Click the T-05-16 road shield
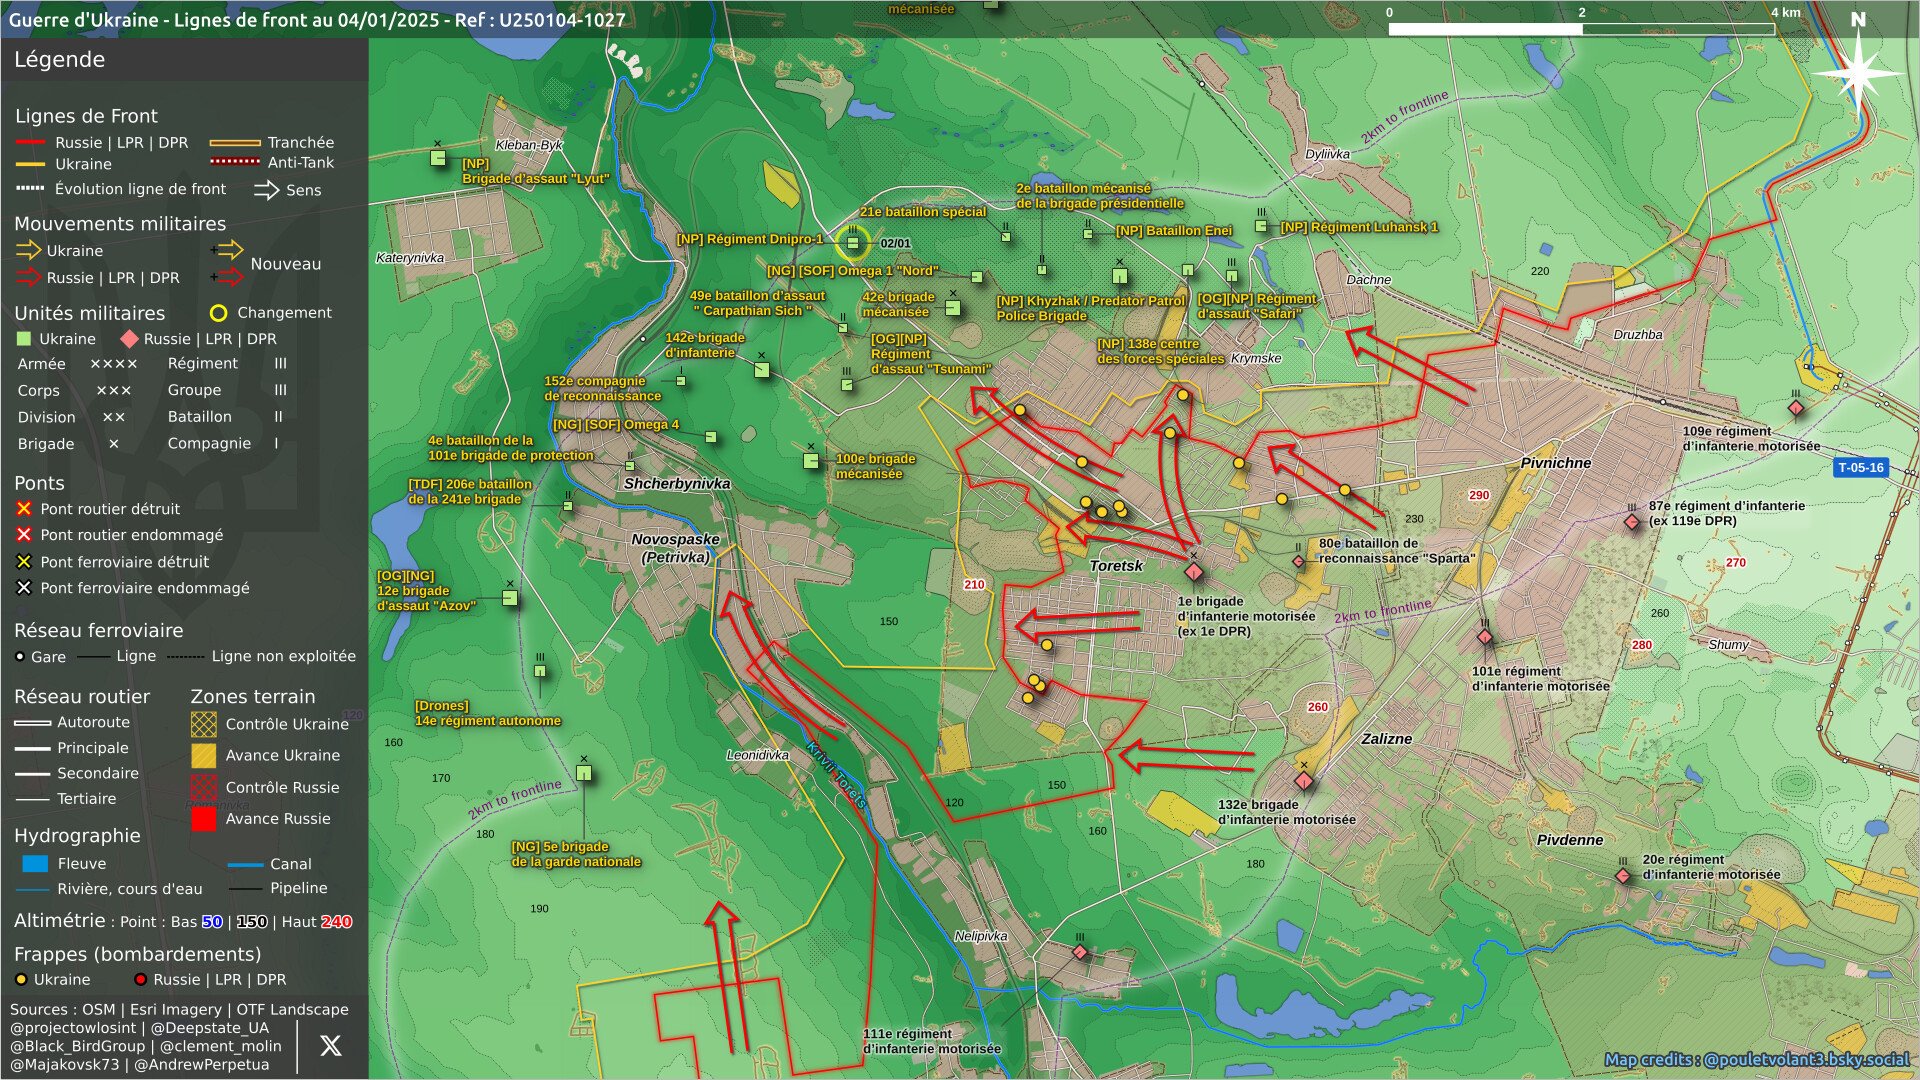The width and height of the screenshot is (1920, 1080). [1860, 467]
